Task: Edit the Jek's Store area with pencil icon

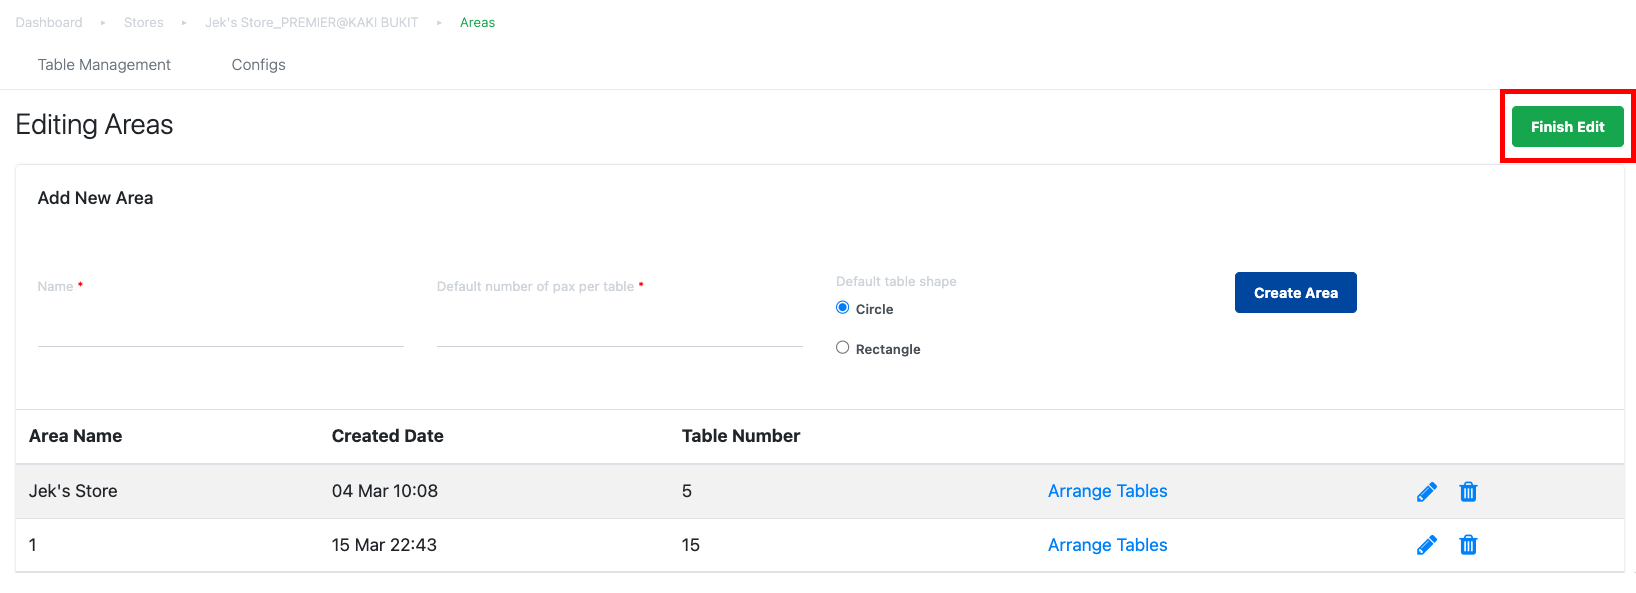Action: 1427,492
